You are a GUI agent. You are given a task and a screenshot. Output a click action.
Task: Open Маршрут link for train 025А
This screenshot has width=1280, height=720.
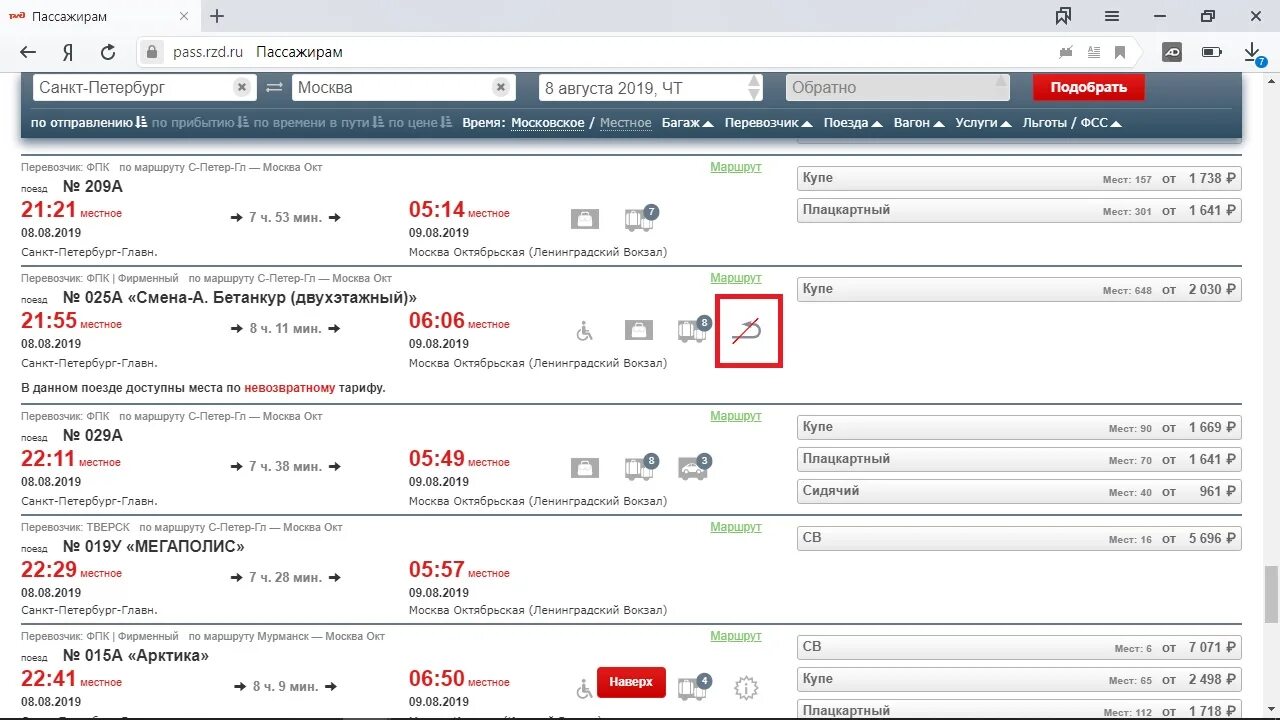click(x=736, y=278)
